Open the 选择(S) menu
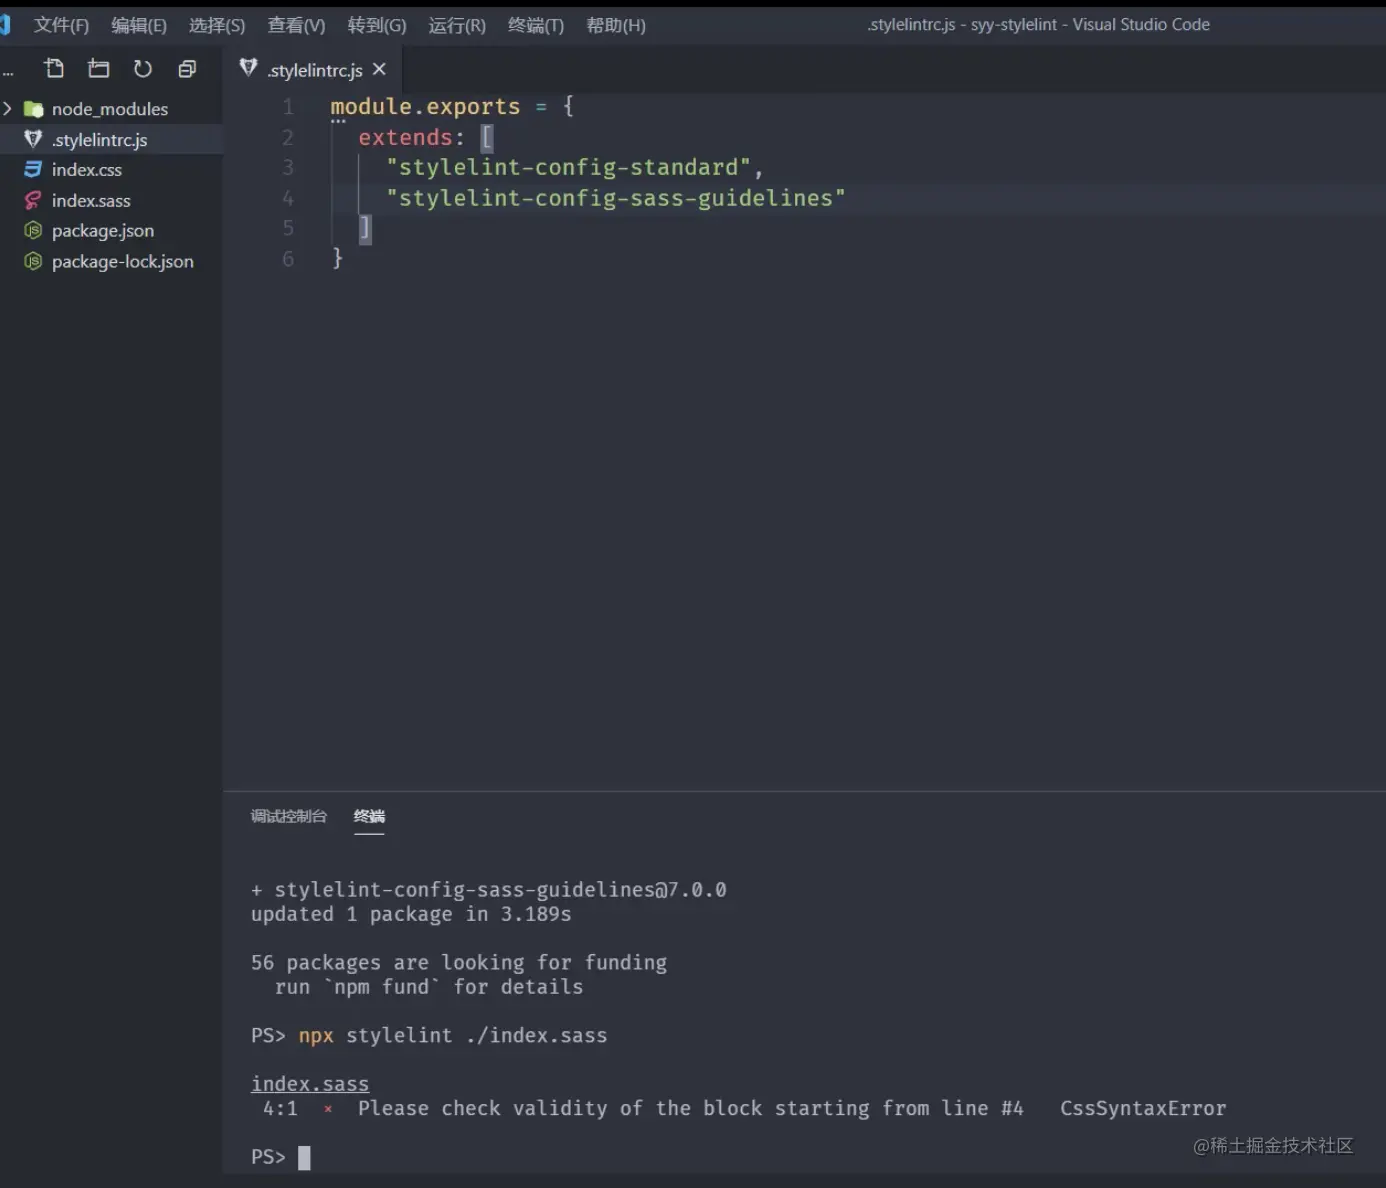 [217, 25]
